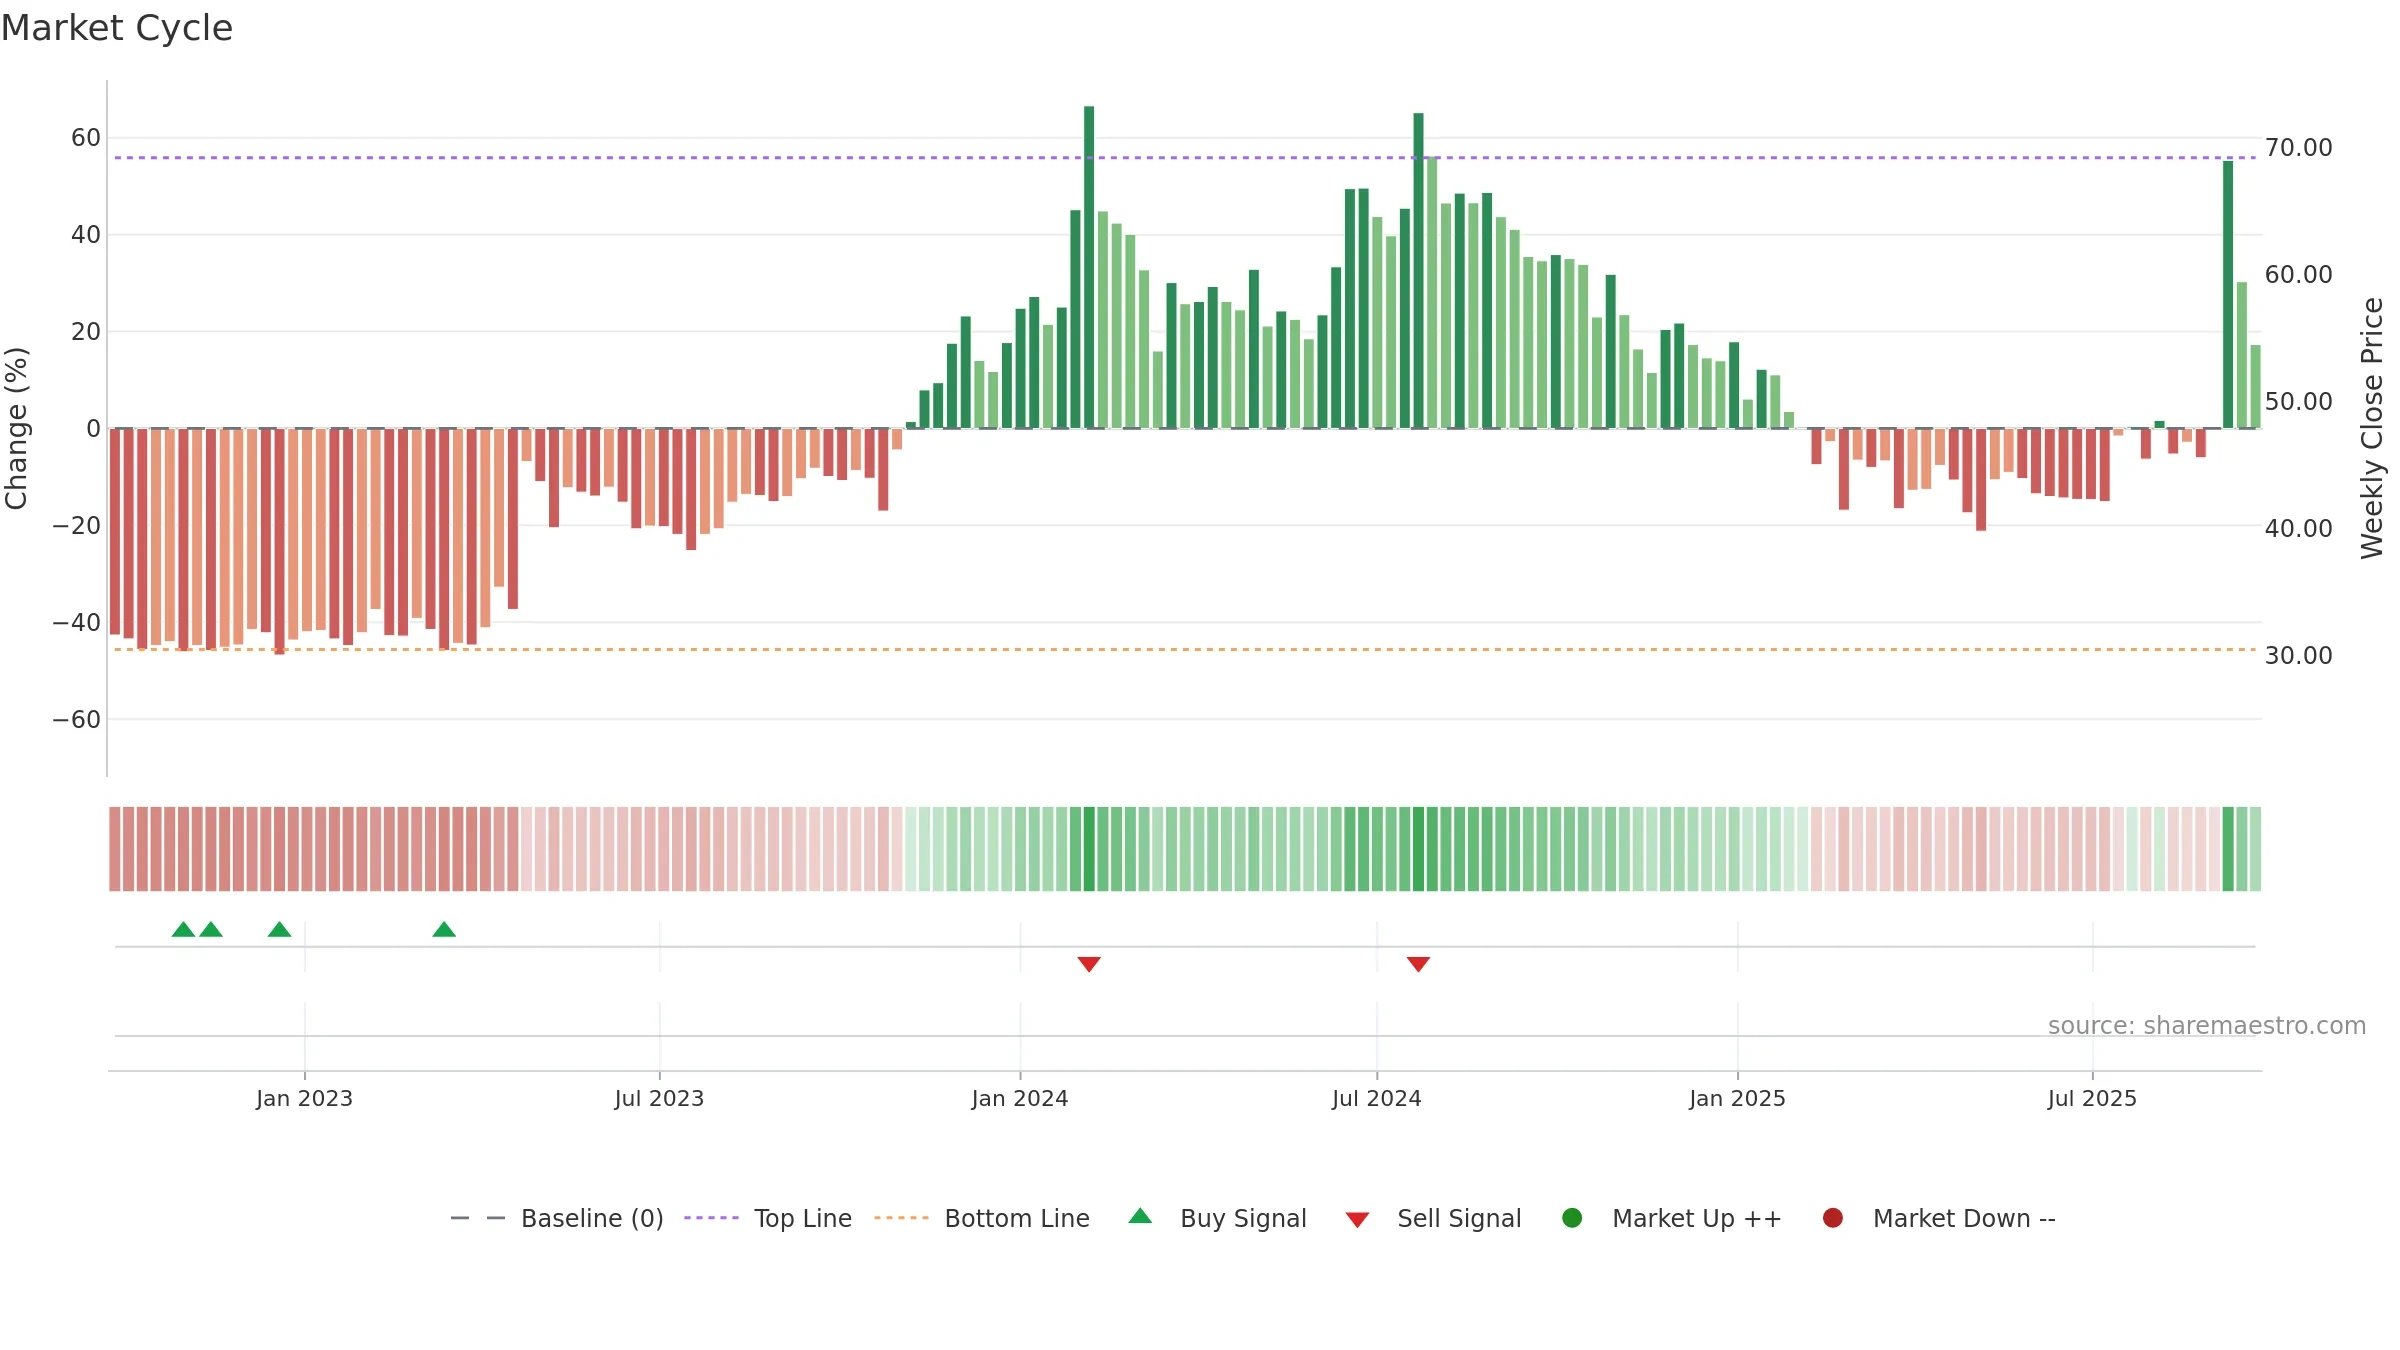This screenshot has width=2400, height=1350.
Task: Click the Market Cycle chart title
Action: click(117, 28)
